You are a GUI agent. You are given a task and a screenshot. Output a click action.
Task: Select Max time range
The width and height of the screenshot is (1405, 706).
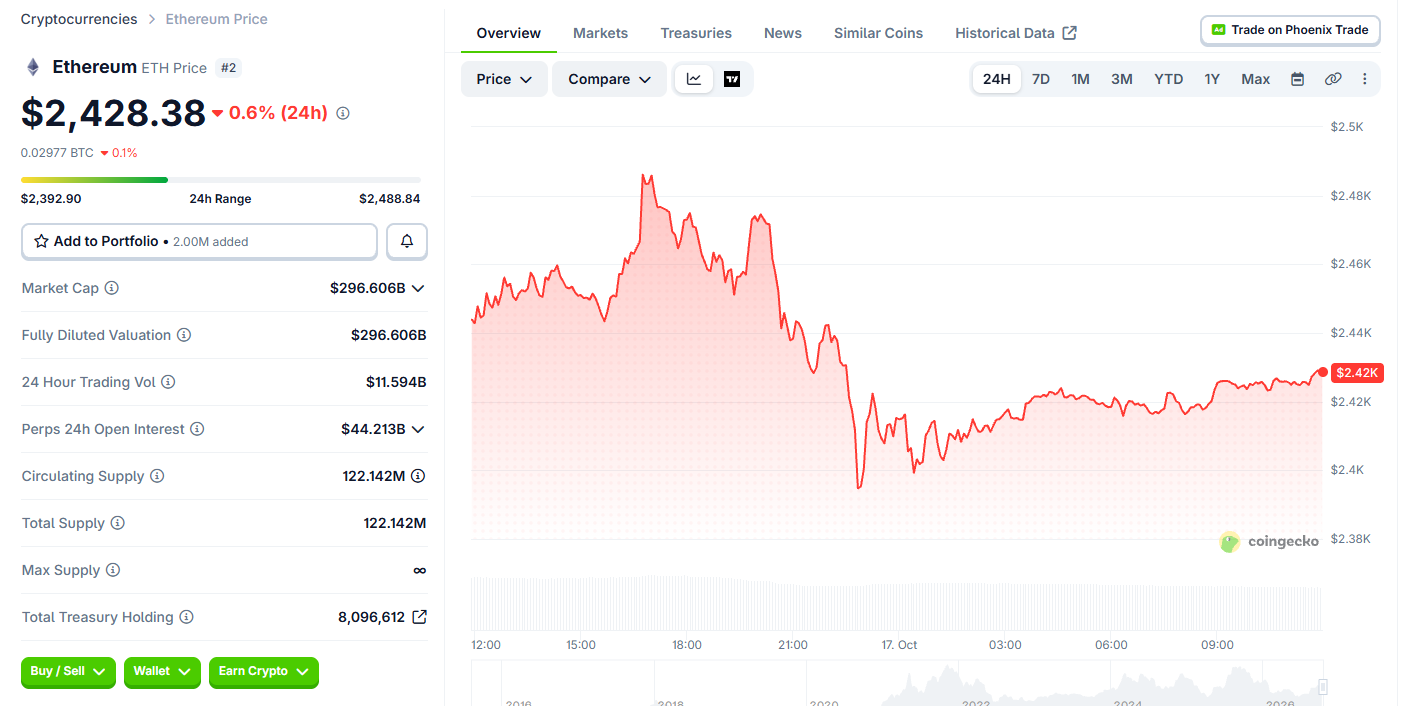coord(1256,79)
